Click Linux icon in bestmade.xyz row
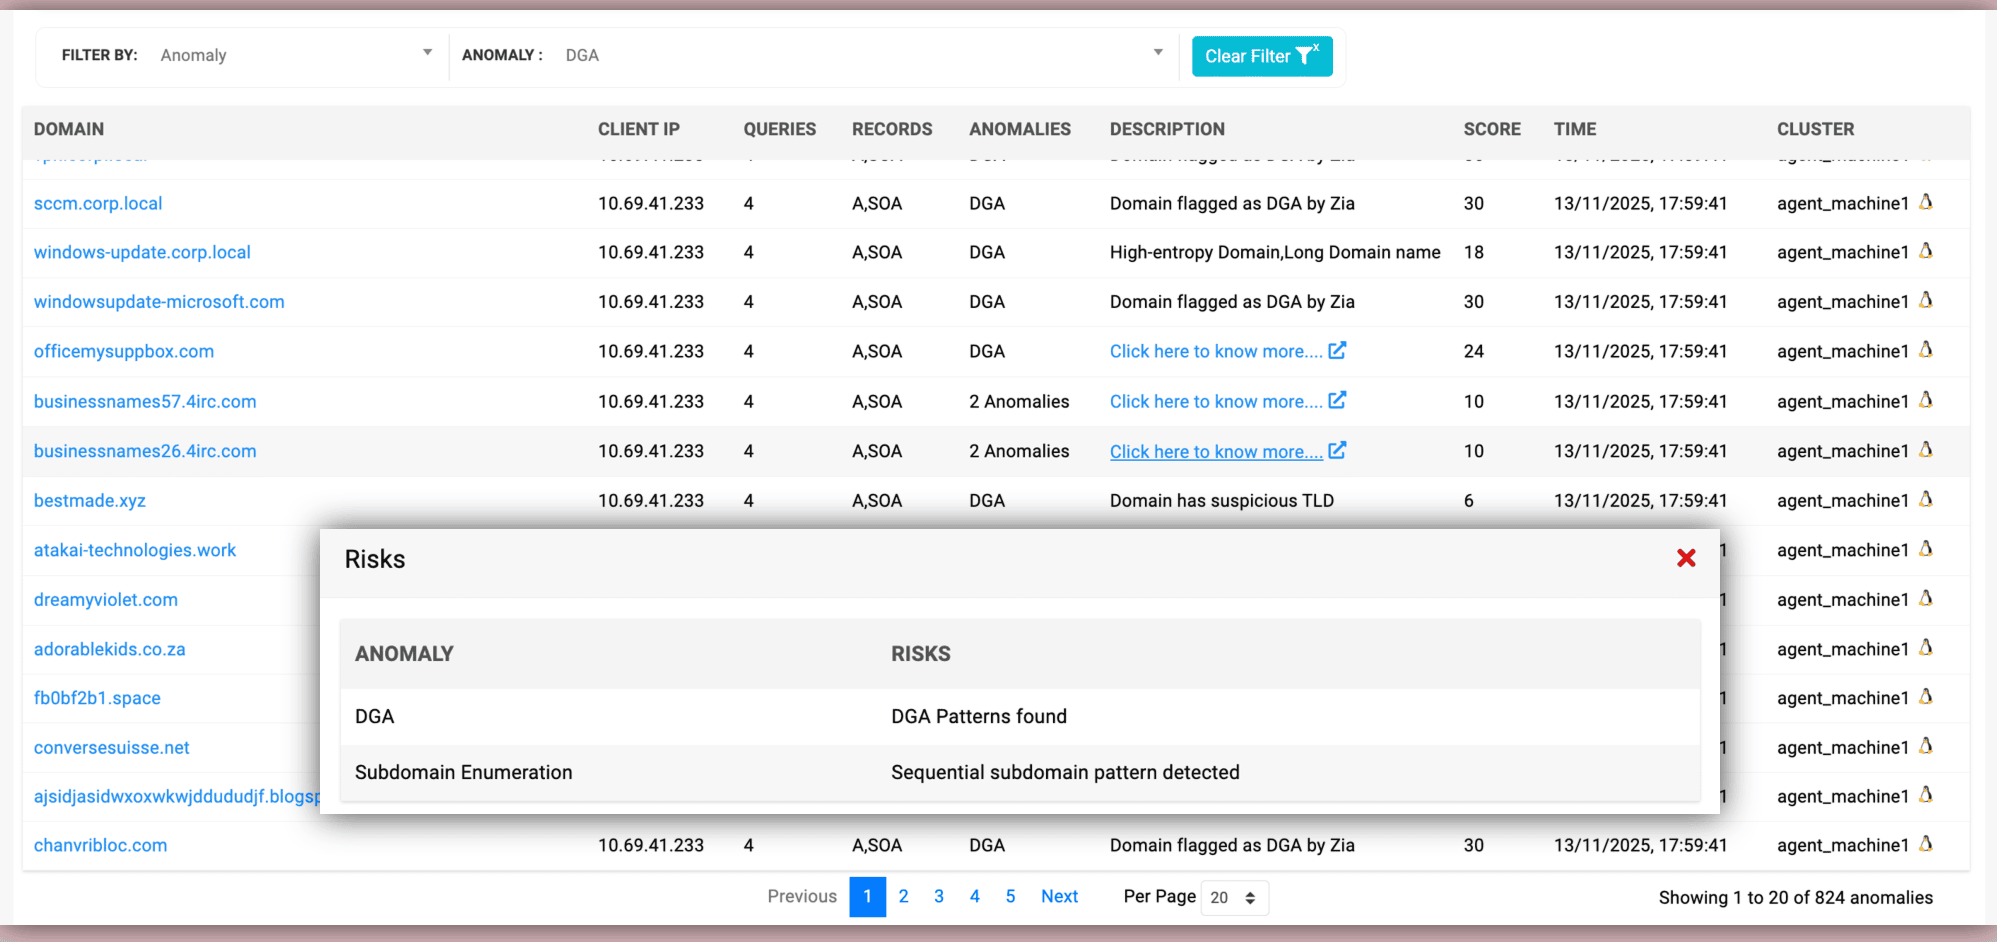The image size is (1997, 942). pos(1926,499)
